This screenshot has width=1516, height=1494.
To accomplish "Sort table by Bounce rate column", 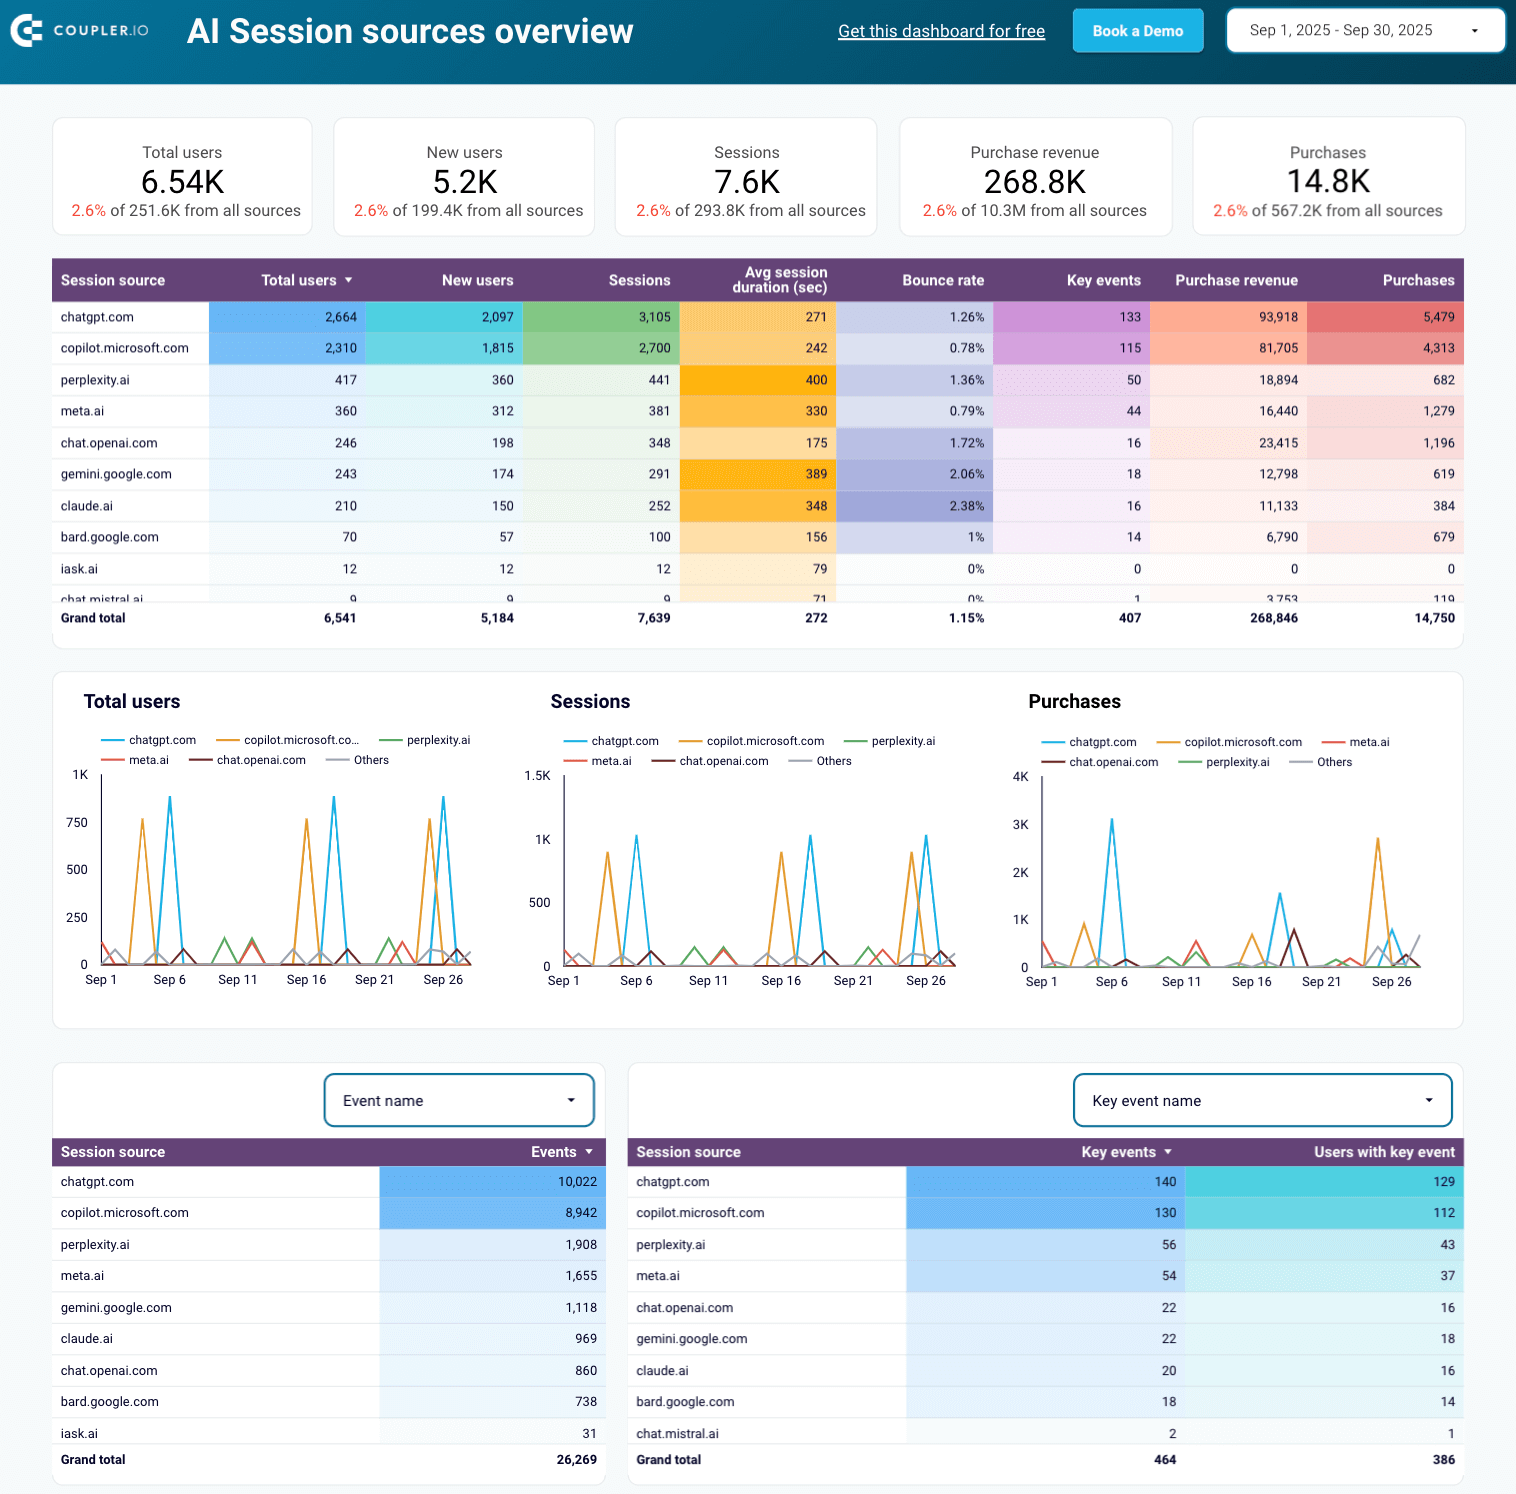I will coord(942,281).
